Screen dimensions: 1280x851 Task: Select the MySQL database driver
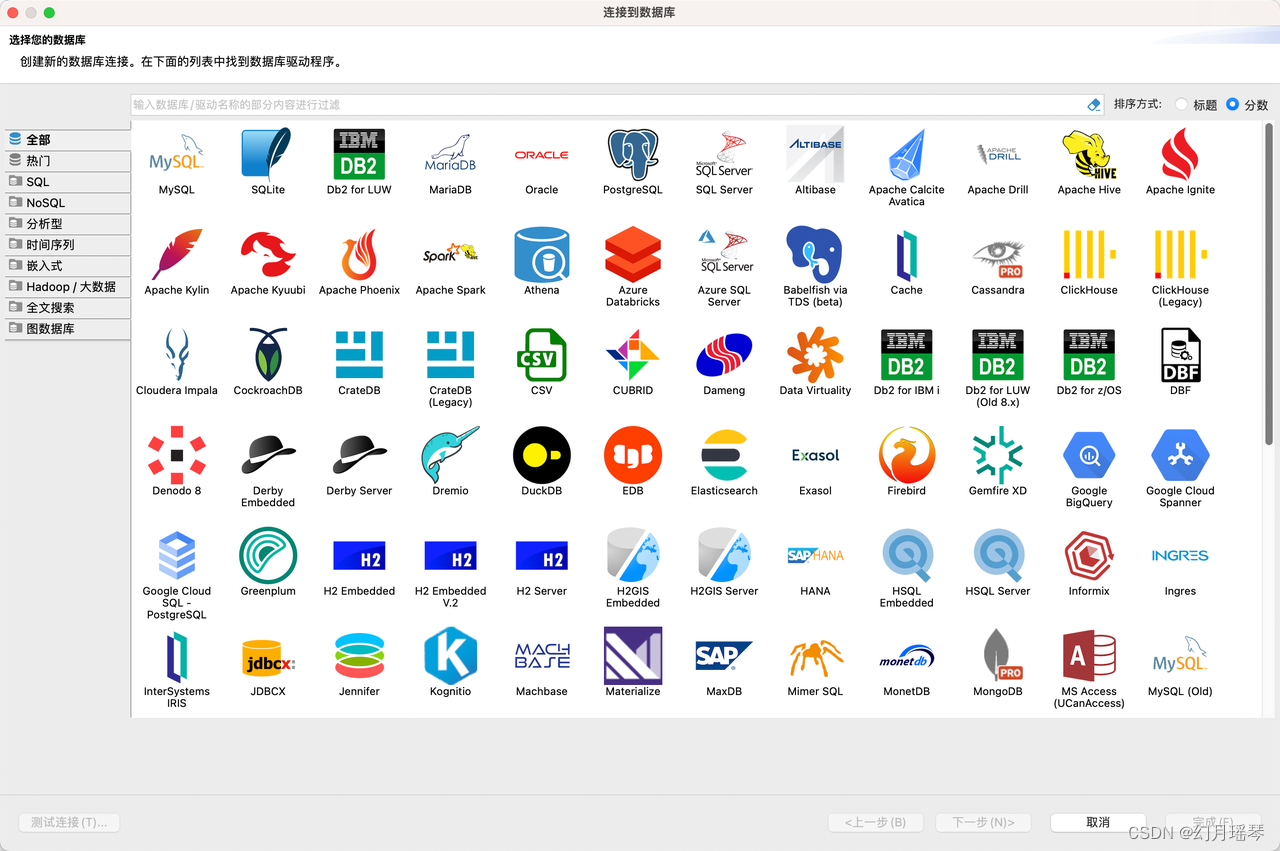tap(177, 162)
